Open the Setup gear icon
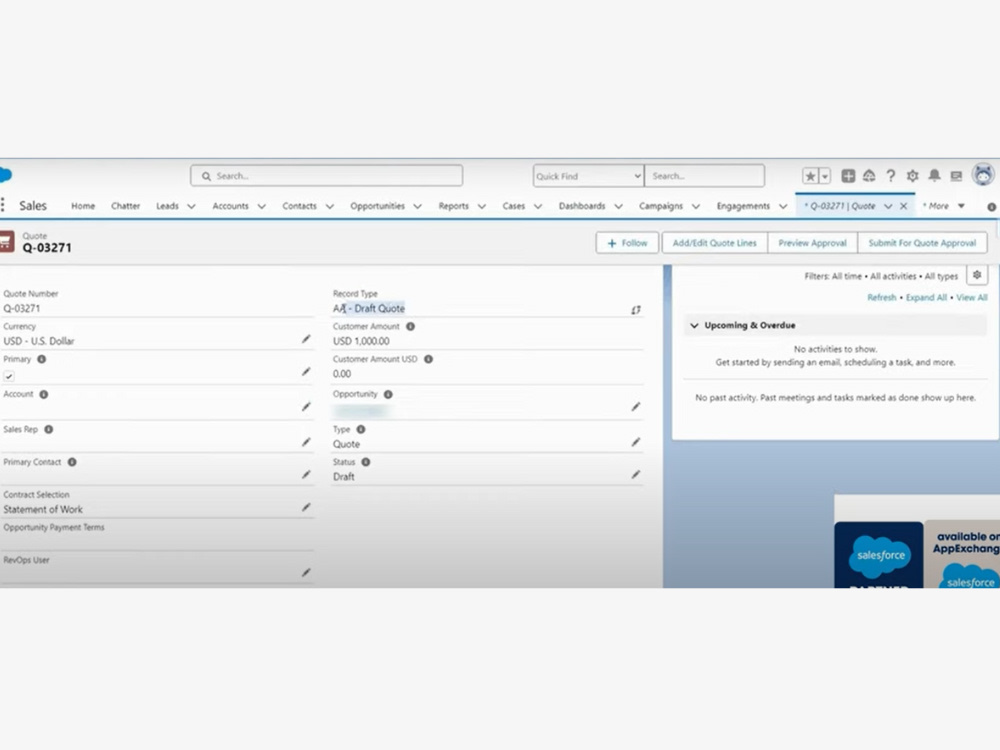 tap(912, 176)
